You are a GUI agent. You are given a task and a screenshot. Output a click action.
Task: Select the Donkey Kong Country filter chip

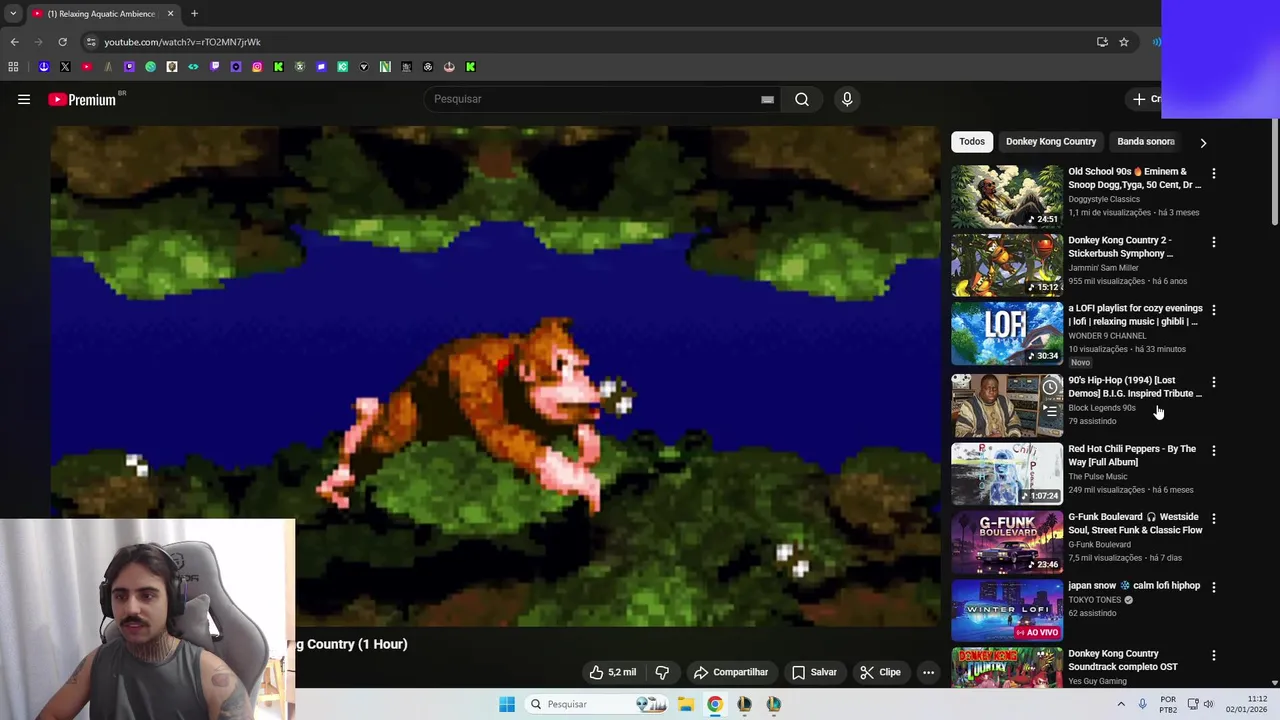pyautogui.click(x=1051, y=141)
